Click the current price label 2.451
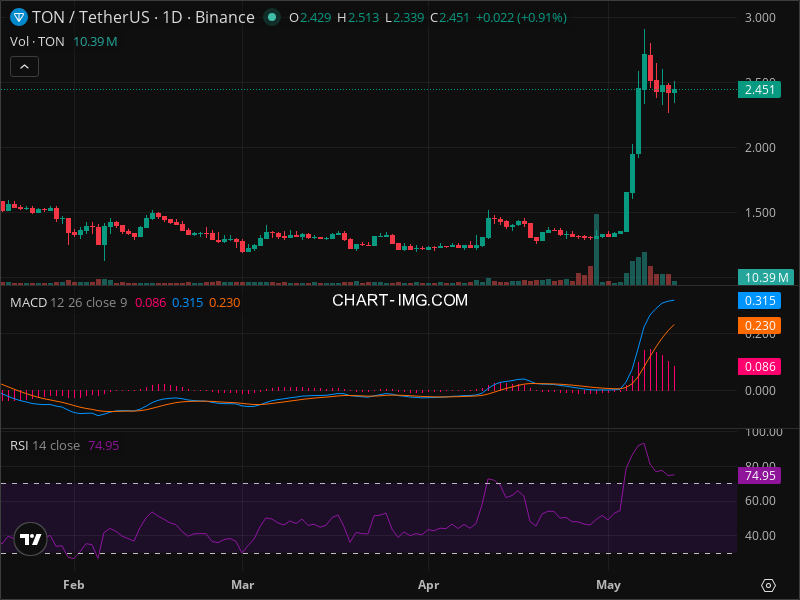Screen dimensions: 800x600 pos(759,90)
